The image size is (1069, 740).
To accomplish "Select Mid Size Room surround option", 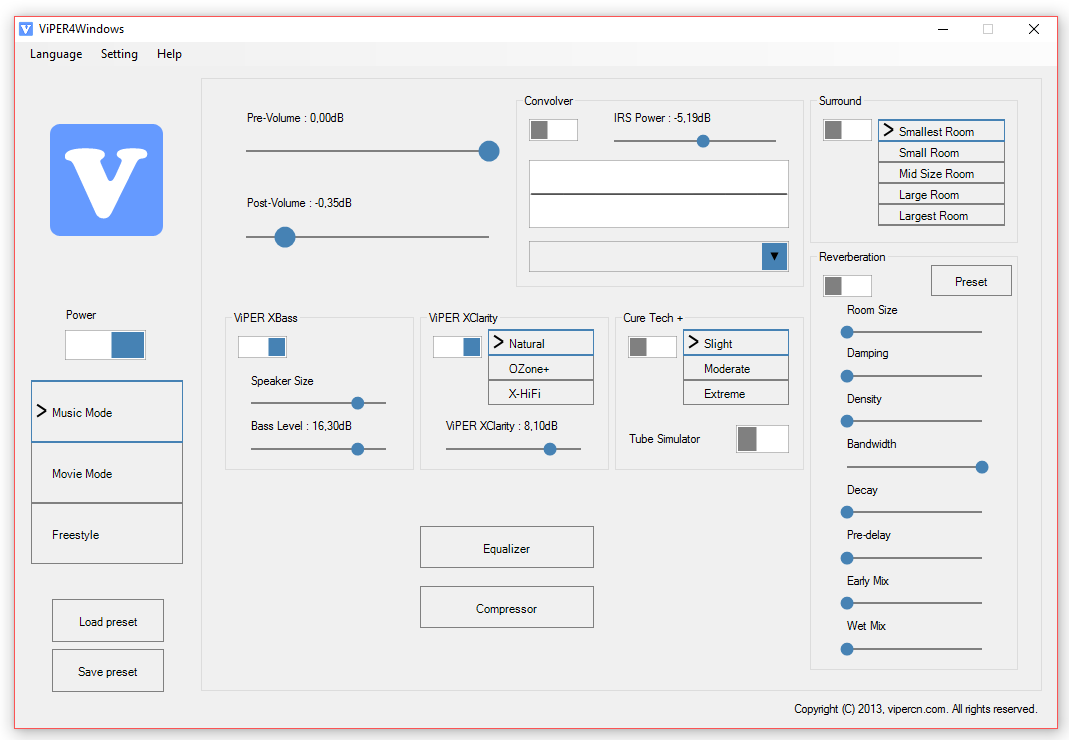I will 942,173.
